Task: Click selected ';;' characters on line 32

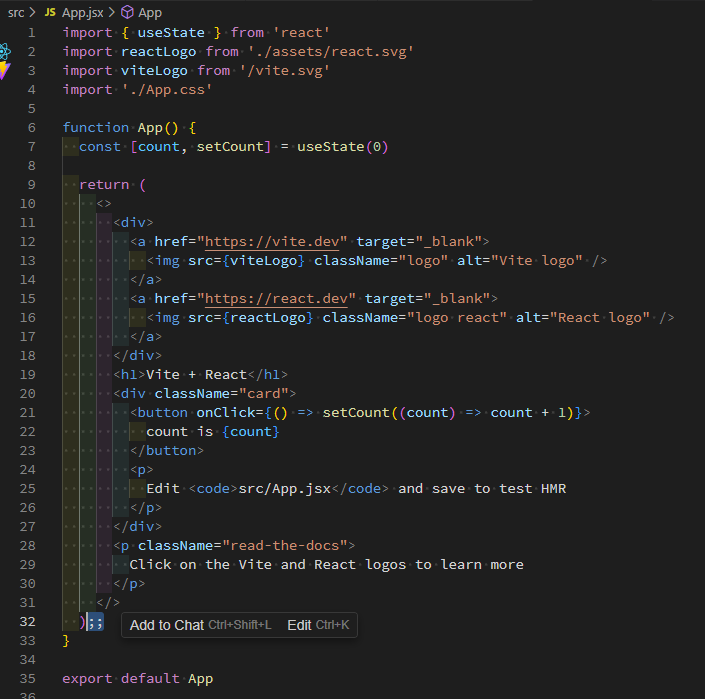Action: coord(95,622)
